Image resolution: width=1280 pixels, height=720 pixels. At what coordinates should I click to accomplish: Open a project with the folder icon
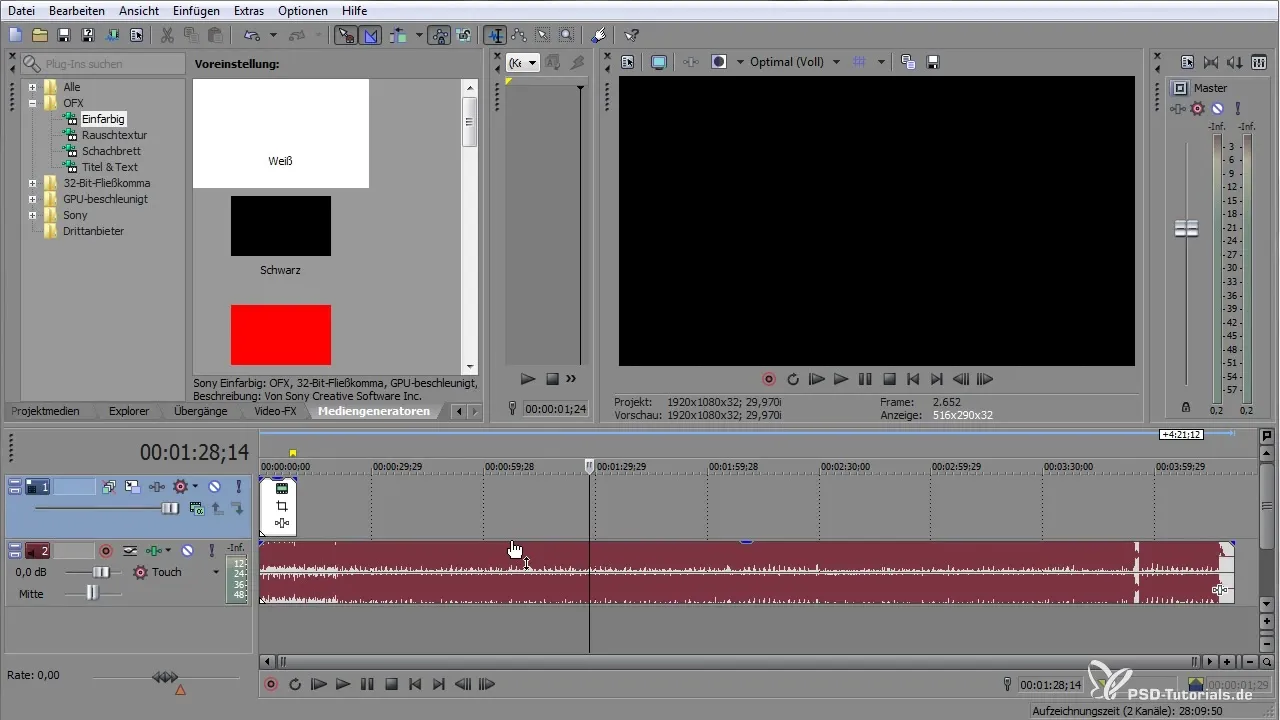click(40, 35)
